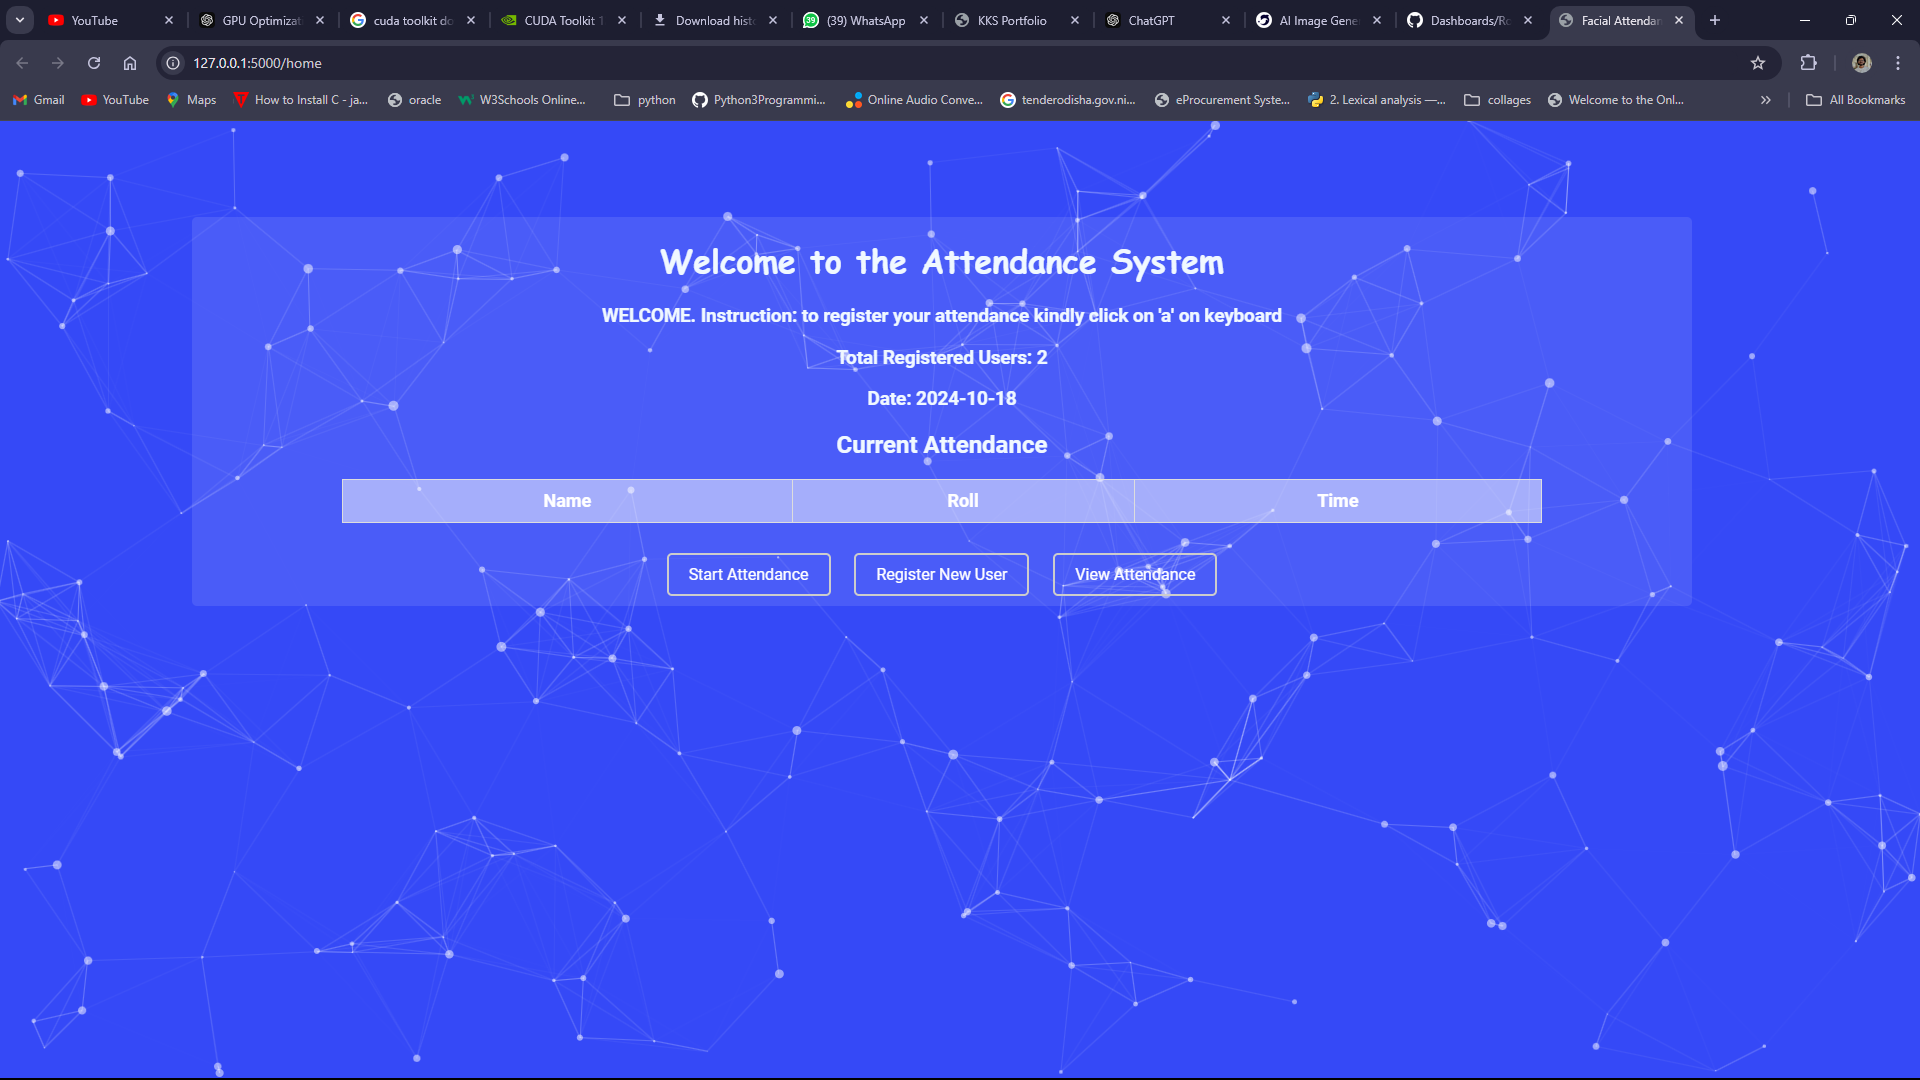1920x1080 pixels.
Task: Switch to Dashboards GitHub tab
Action: [1470, 20]
